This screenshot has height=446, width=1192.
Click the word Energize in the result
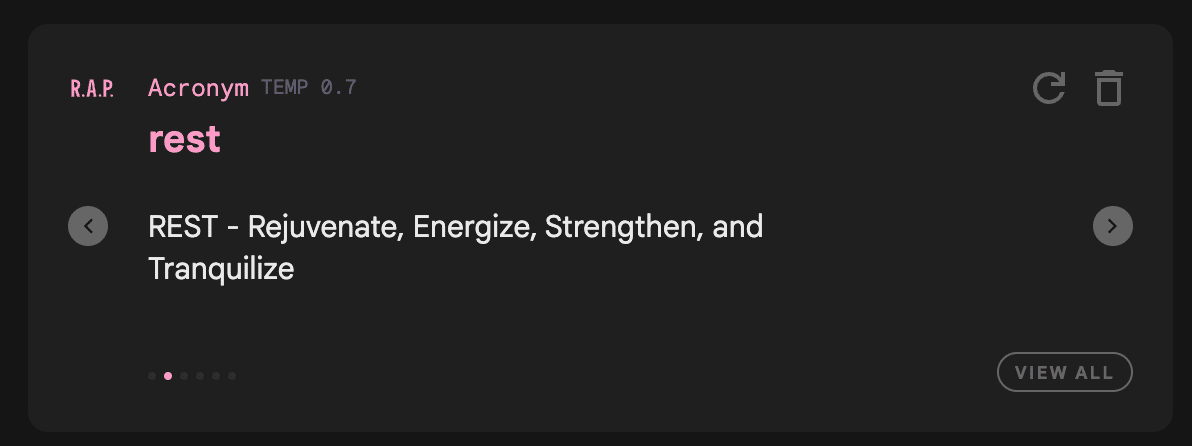coord(475,227)
